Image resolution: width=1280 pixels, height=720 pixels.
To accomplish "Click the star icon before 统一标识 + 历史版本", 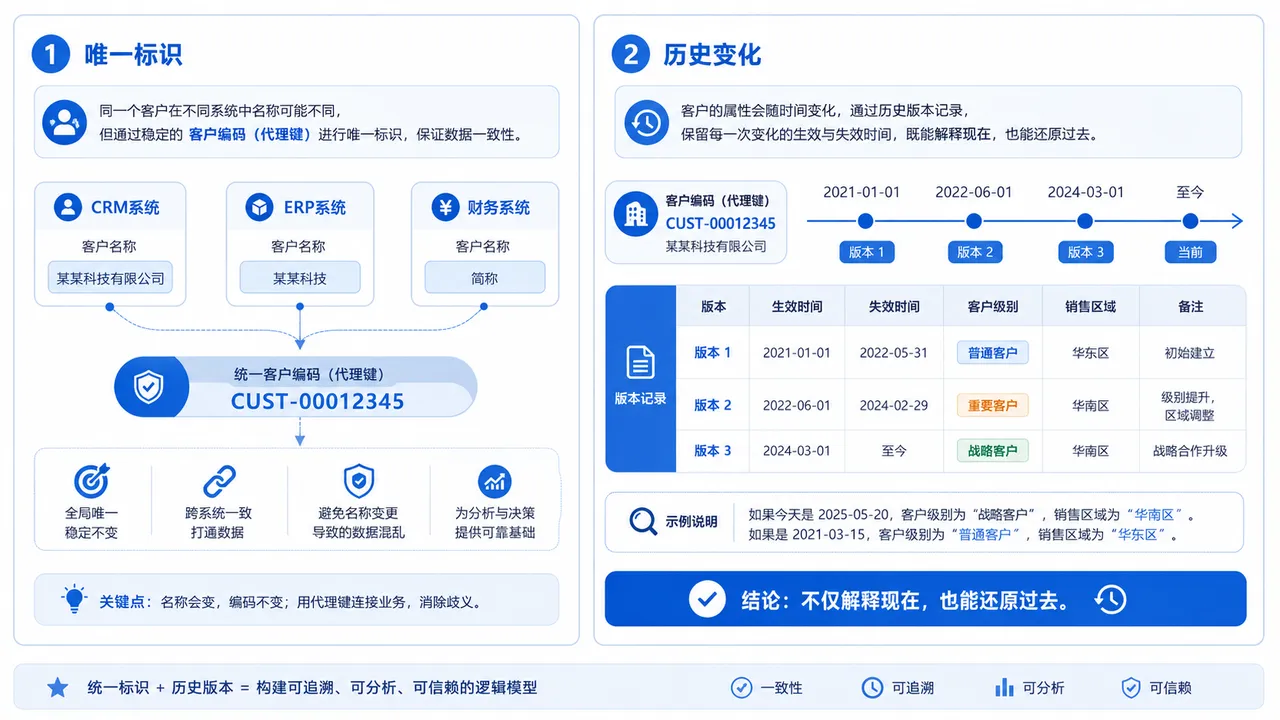I will (58, 687).
